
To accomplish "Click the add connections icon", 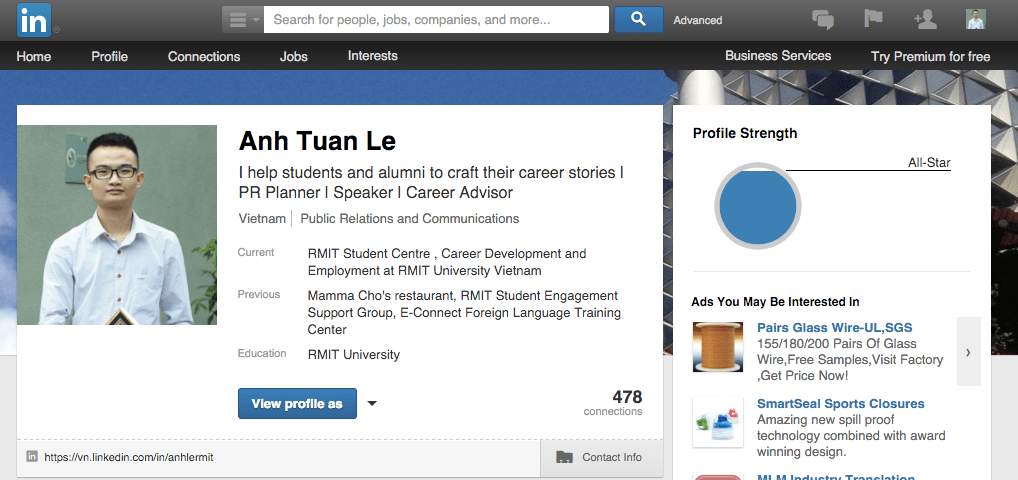I will 925,19.
